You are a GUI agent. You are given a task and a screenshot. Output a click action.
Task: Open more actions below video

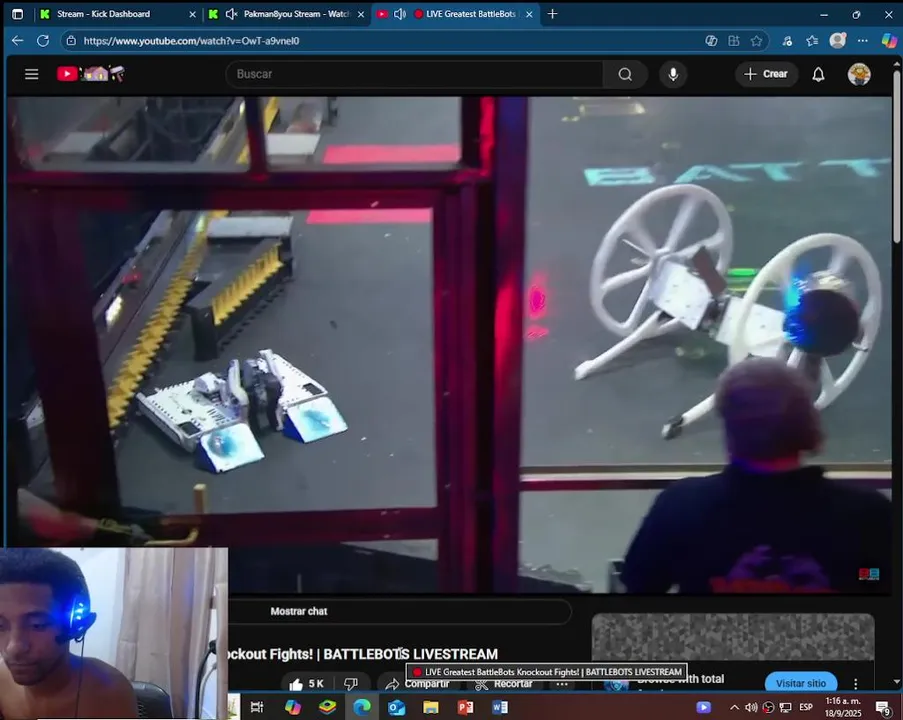pyautogui.click(x=562, y=684)
